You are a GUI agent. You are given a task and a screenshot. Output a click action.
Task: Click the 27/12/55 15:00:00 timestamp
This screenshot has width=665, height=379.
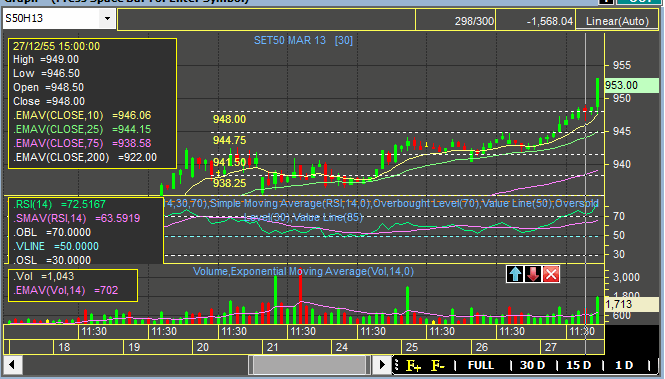[x=56, y=46]
